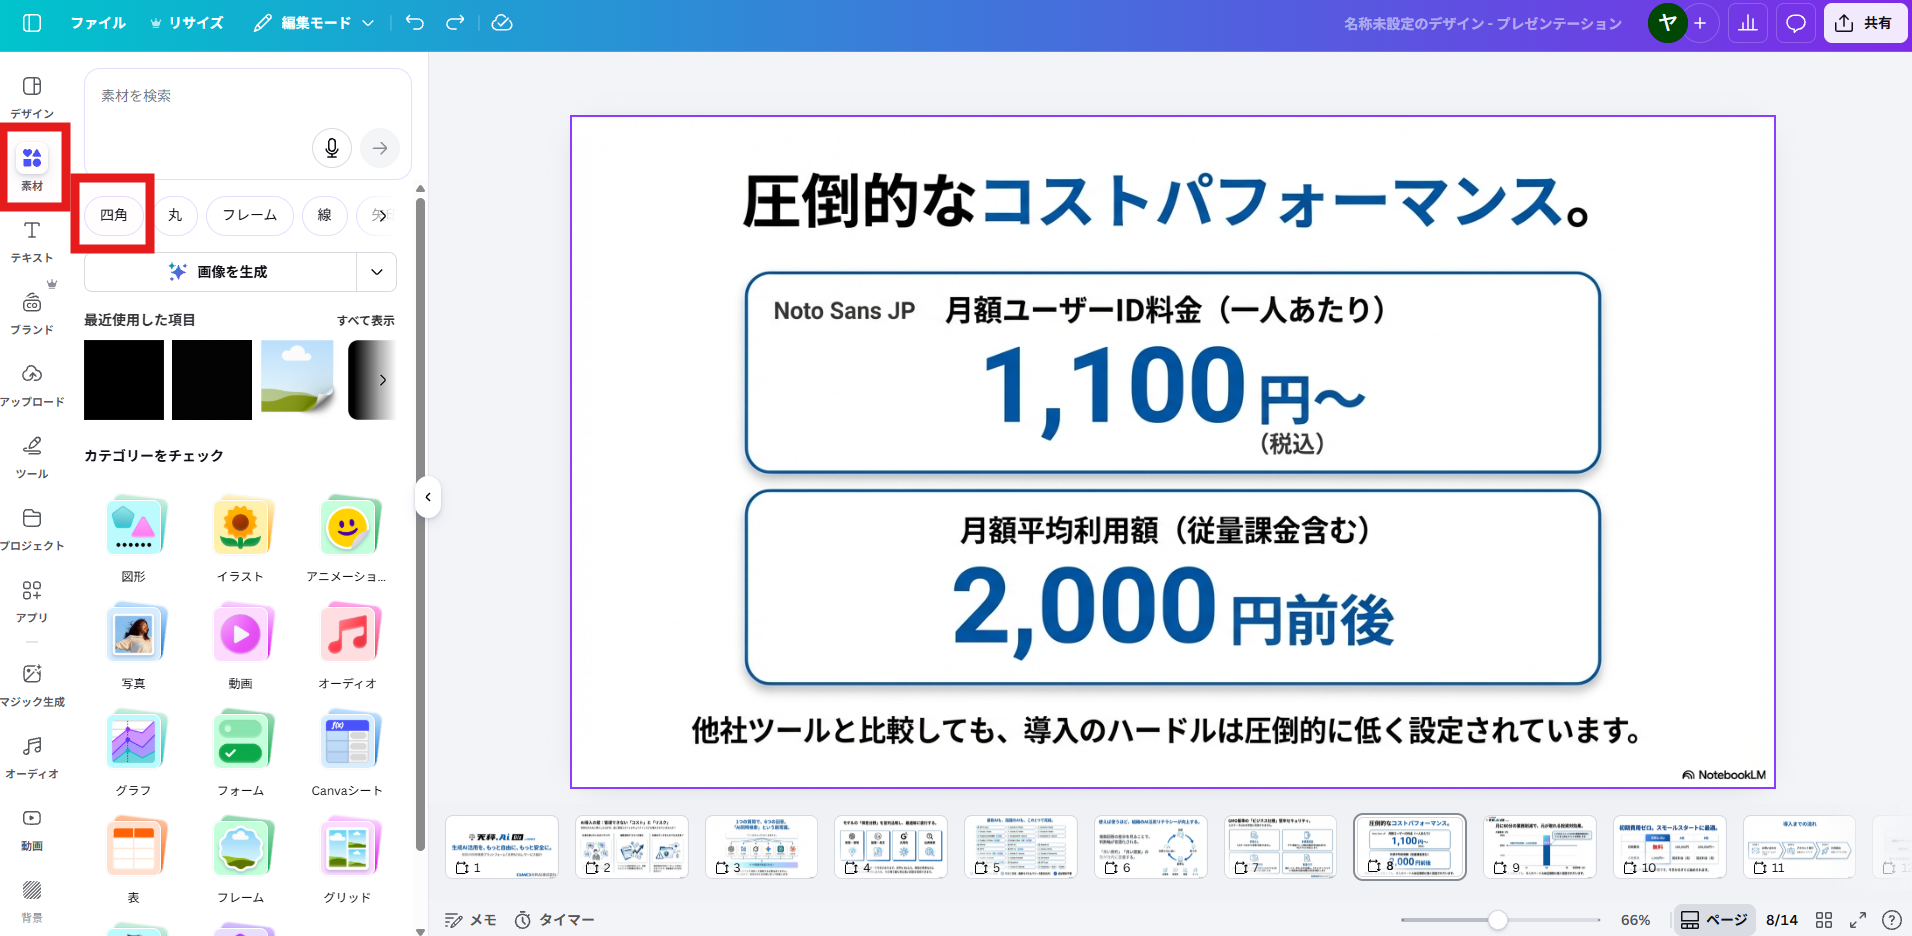Screen dimensions: 1912x936
Task: Open the リサイズ menu
Action: click(x=186, y=22)
